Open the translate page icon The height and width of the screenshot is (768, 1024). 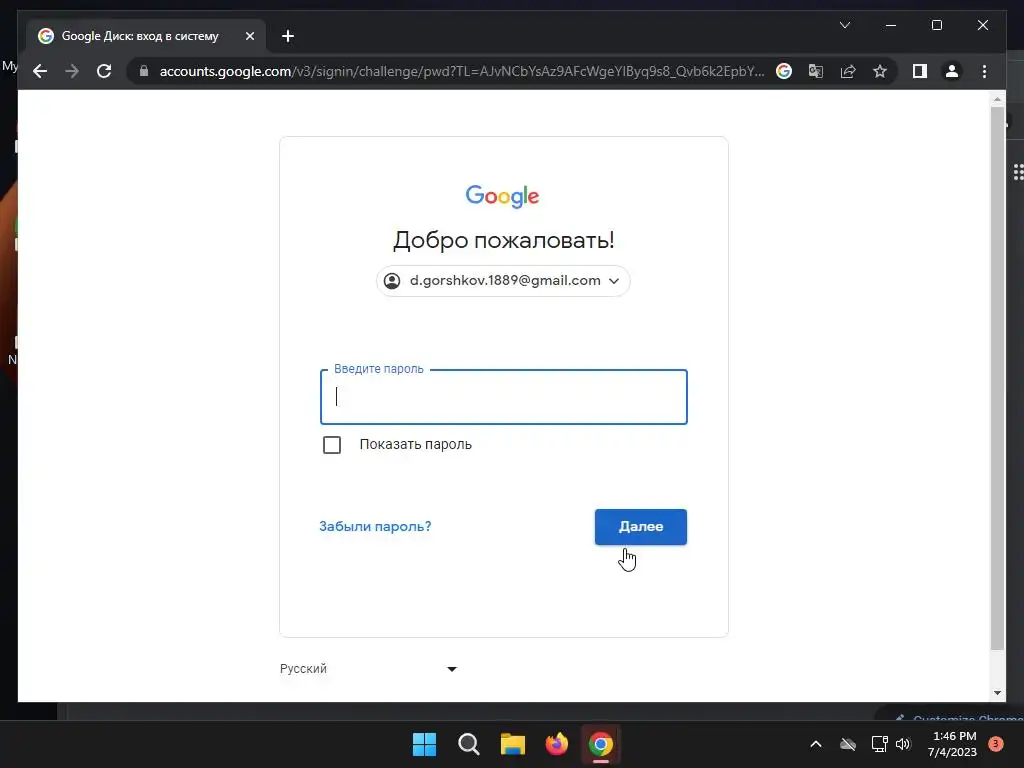click(x=816, y=71)
